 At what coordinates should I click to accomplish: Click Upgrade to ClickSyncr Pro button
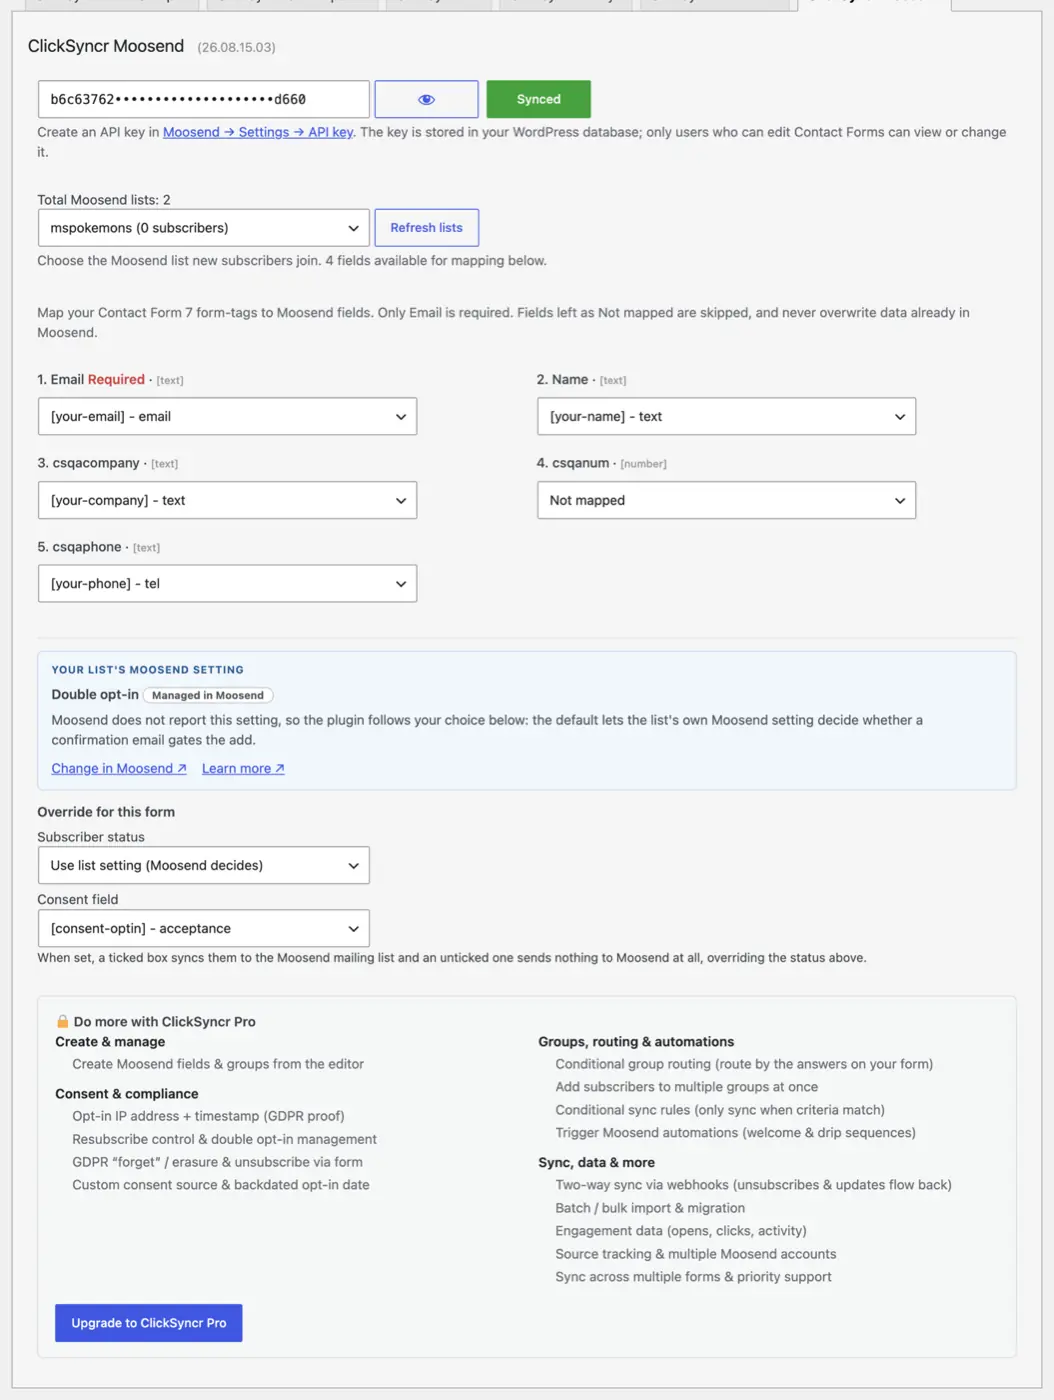tap(148, 1323)
